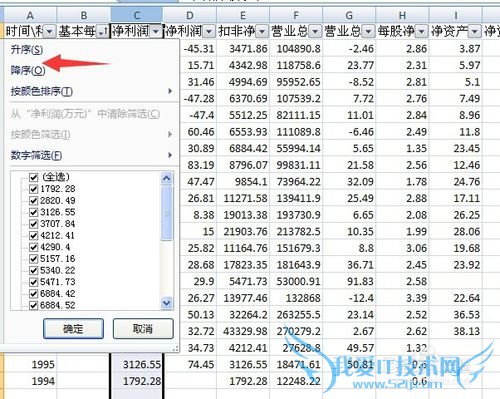Click the filter list scrollbar thumb
The width and height of the screenshot is (500, 399).
click(x=166, y=213)
